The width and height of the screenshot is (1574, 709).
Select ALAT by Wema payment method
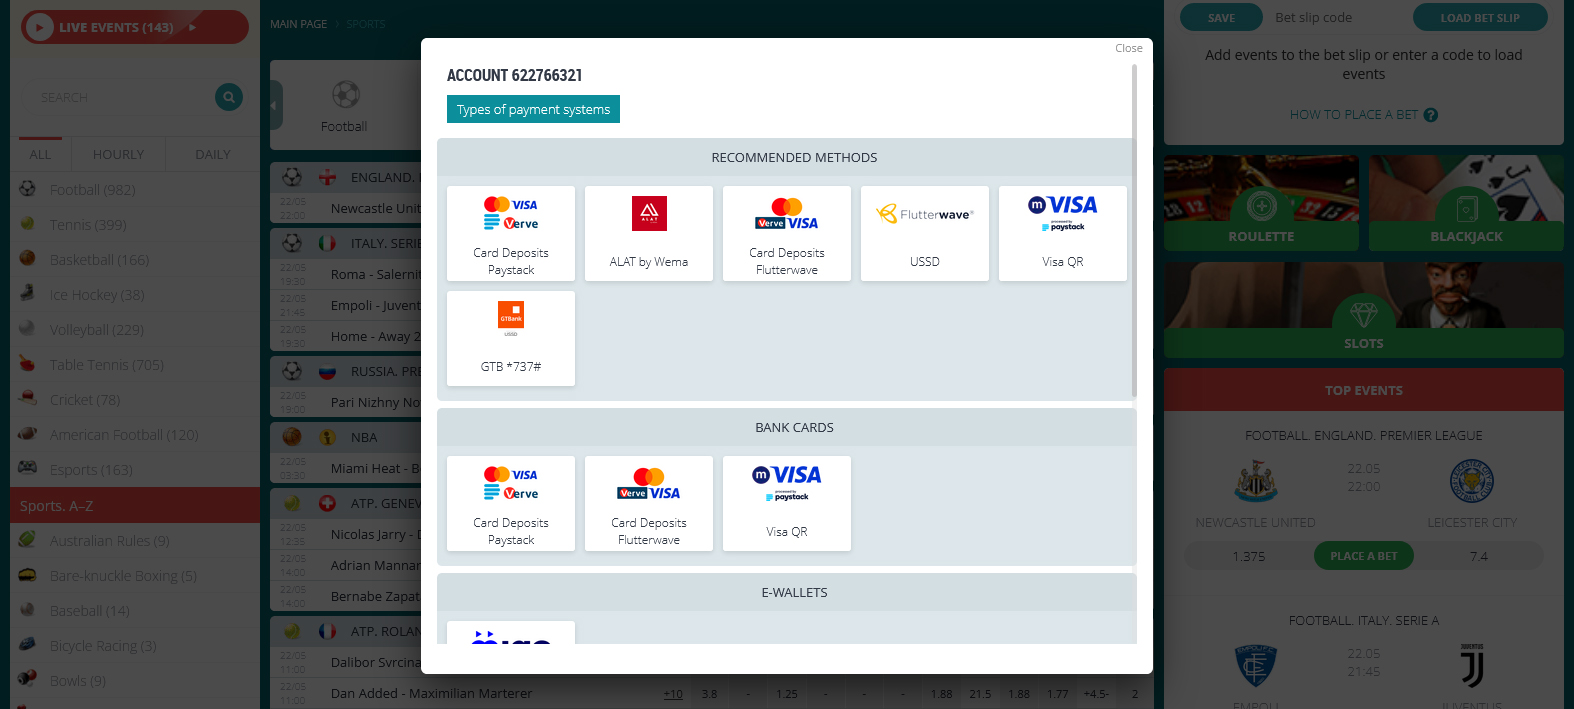click(x=649, y=233)
